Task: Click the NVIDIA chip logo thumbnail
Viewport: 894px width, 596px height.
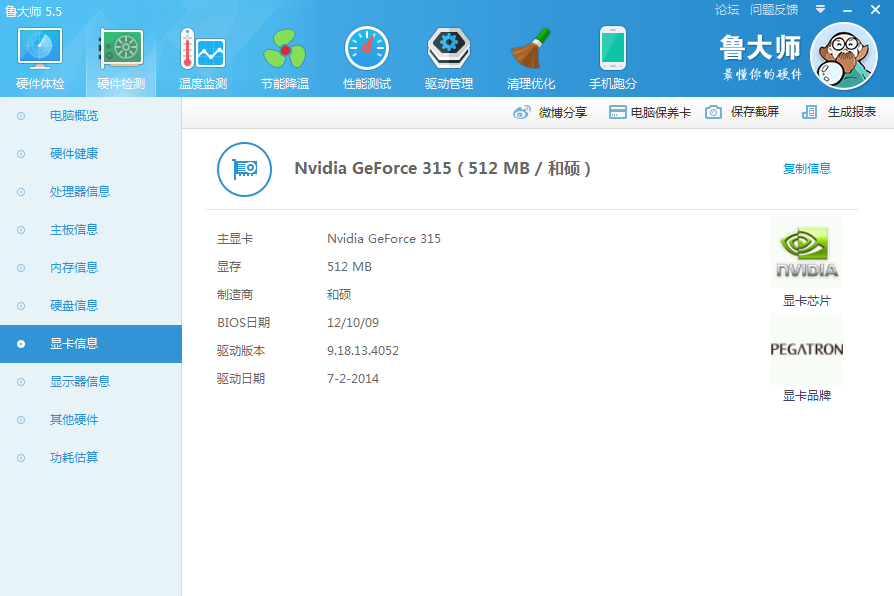Action: point(807,252)
